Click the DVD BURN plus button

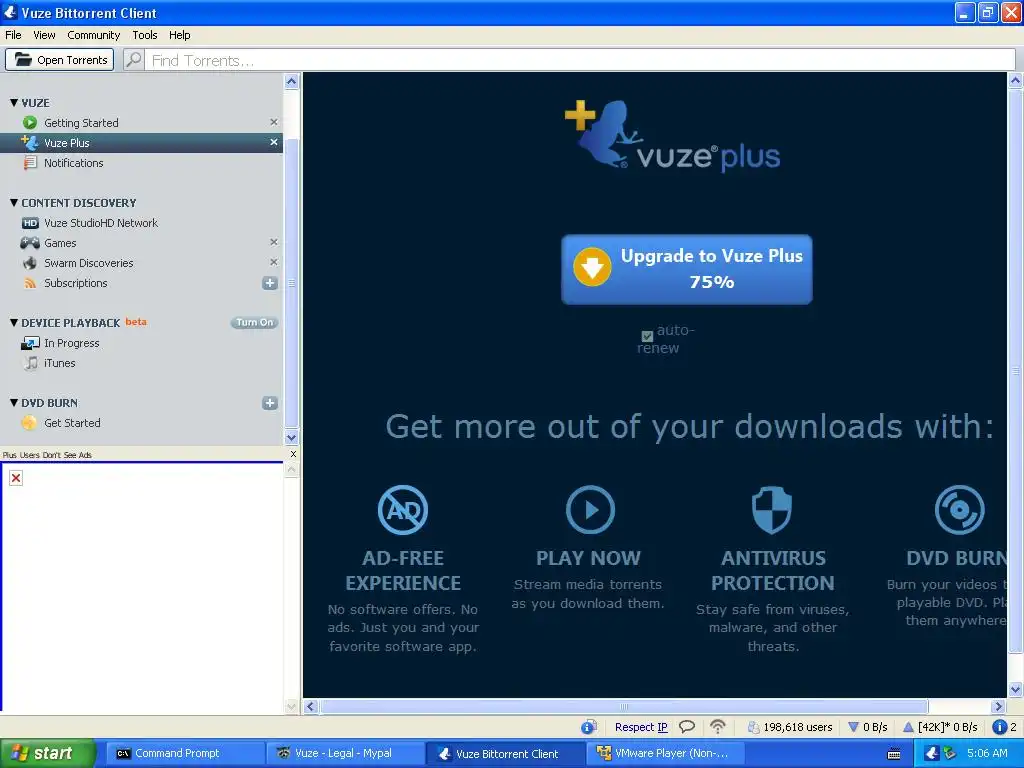(x=270, y=403)
